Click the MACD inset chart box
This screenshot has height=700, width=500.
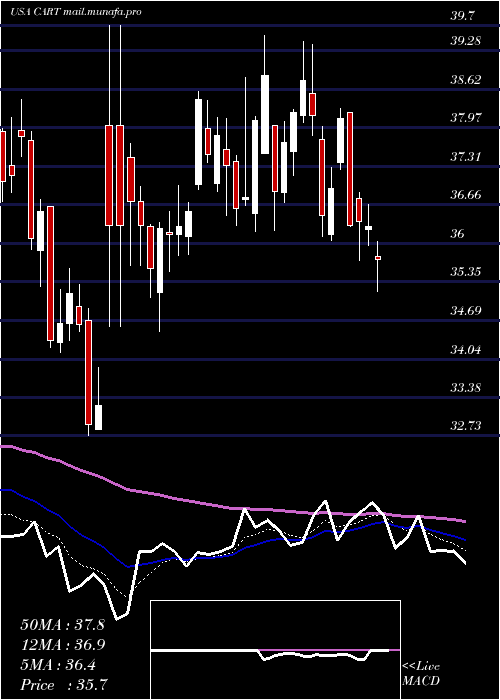pyautogui.click(x=275, y=650)
